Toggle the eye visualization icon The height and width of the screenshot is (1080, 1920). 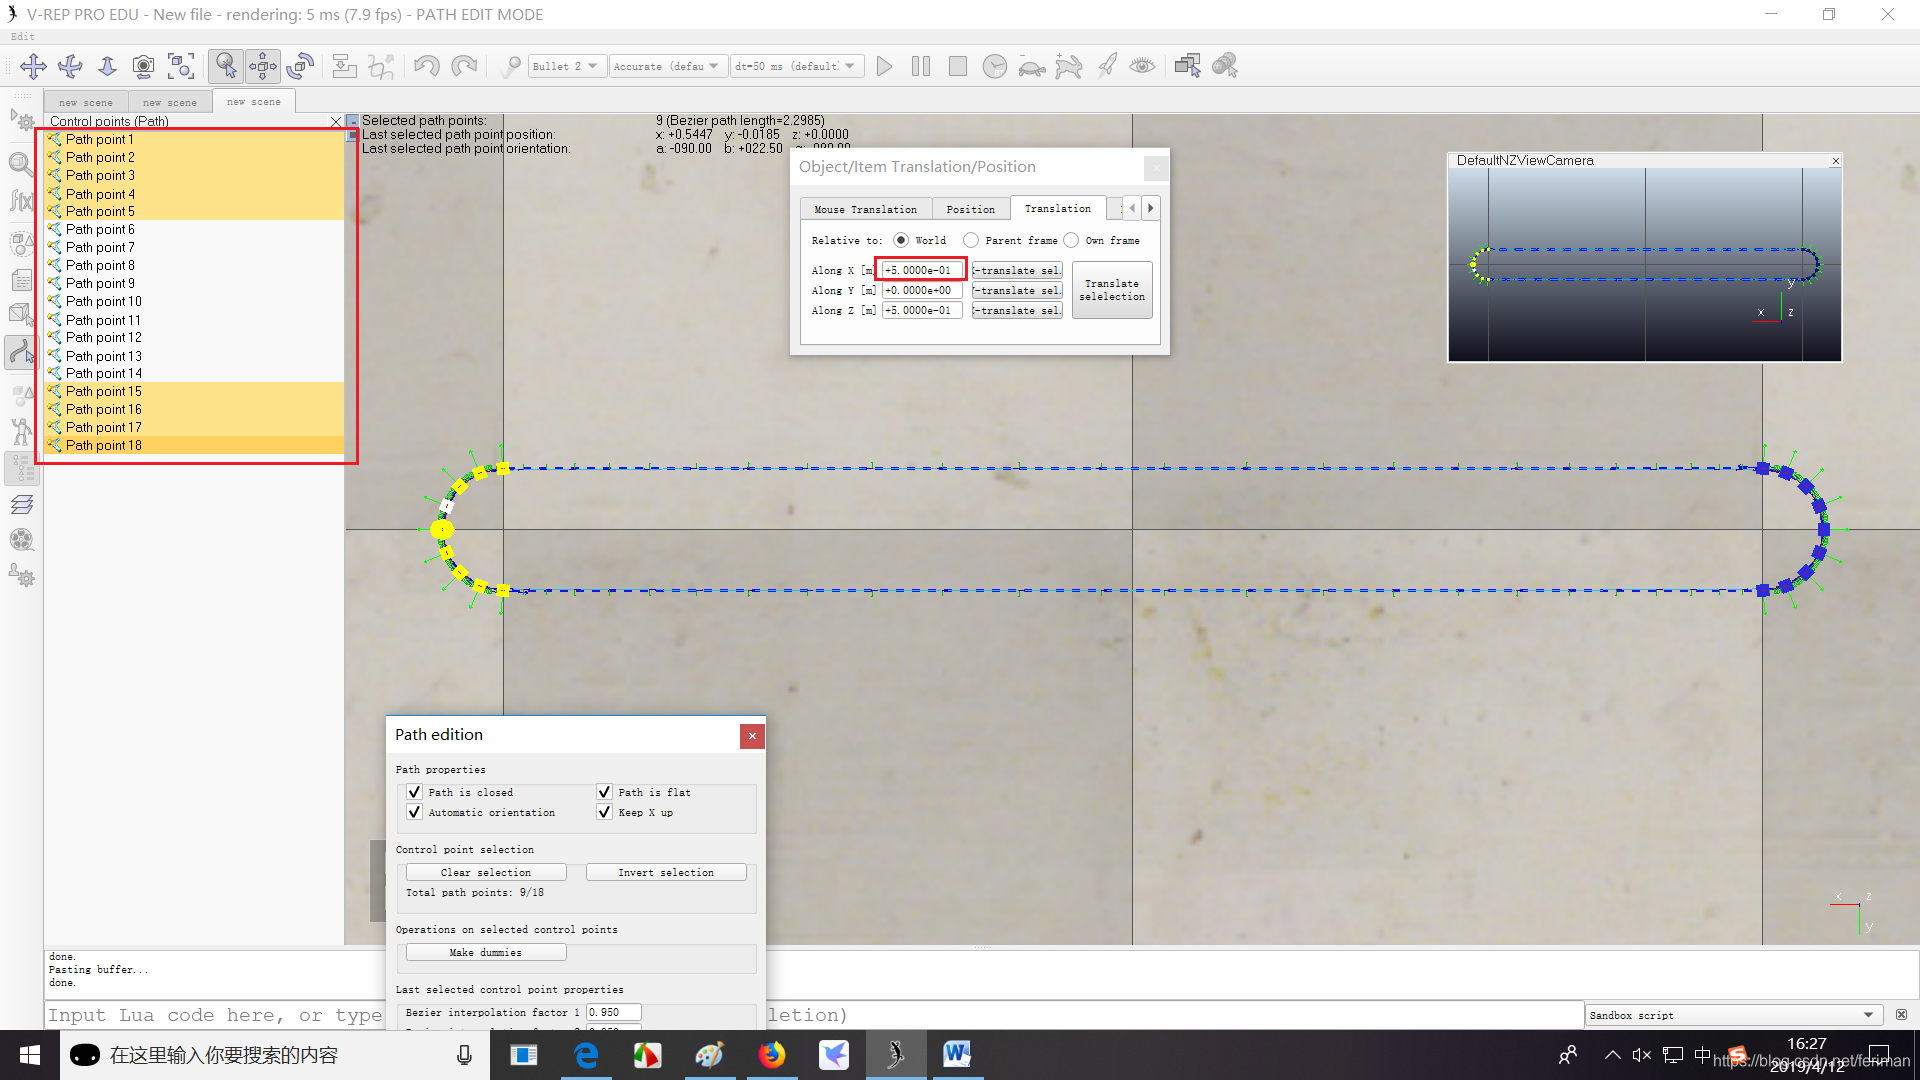[1142, 66]
